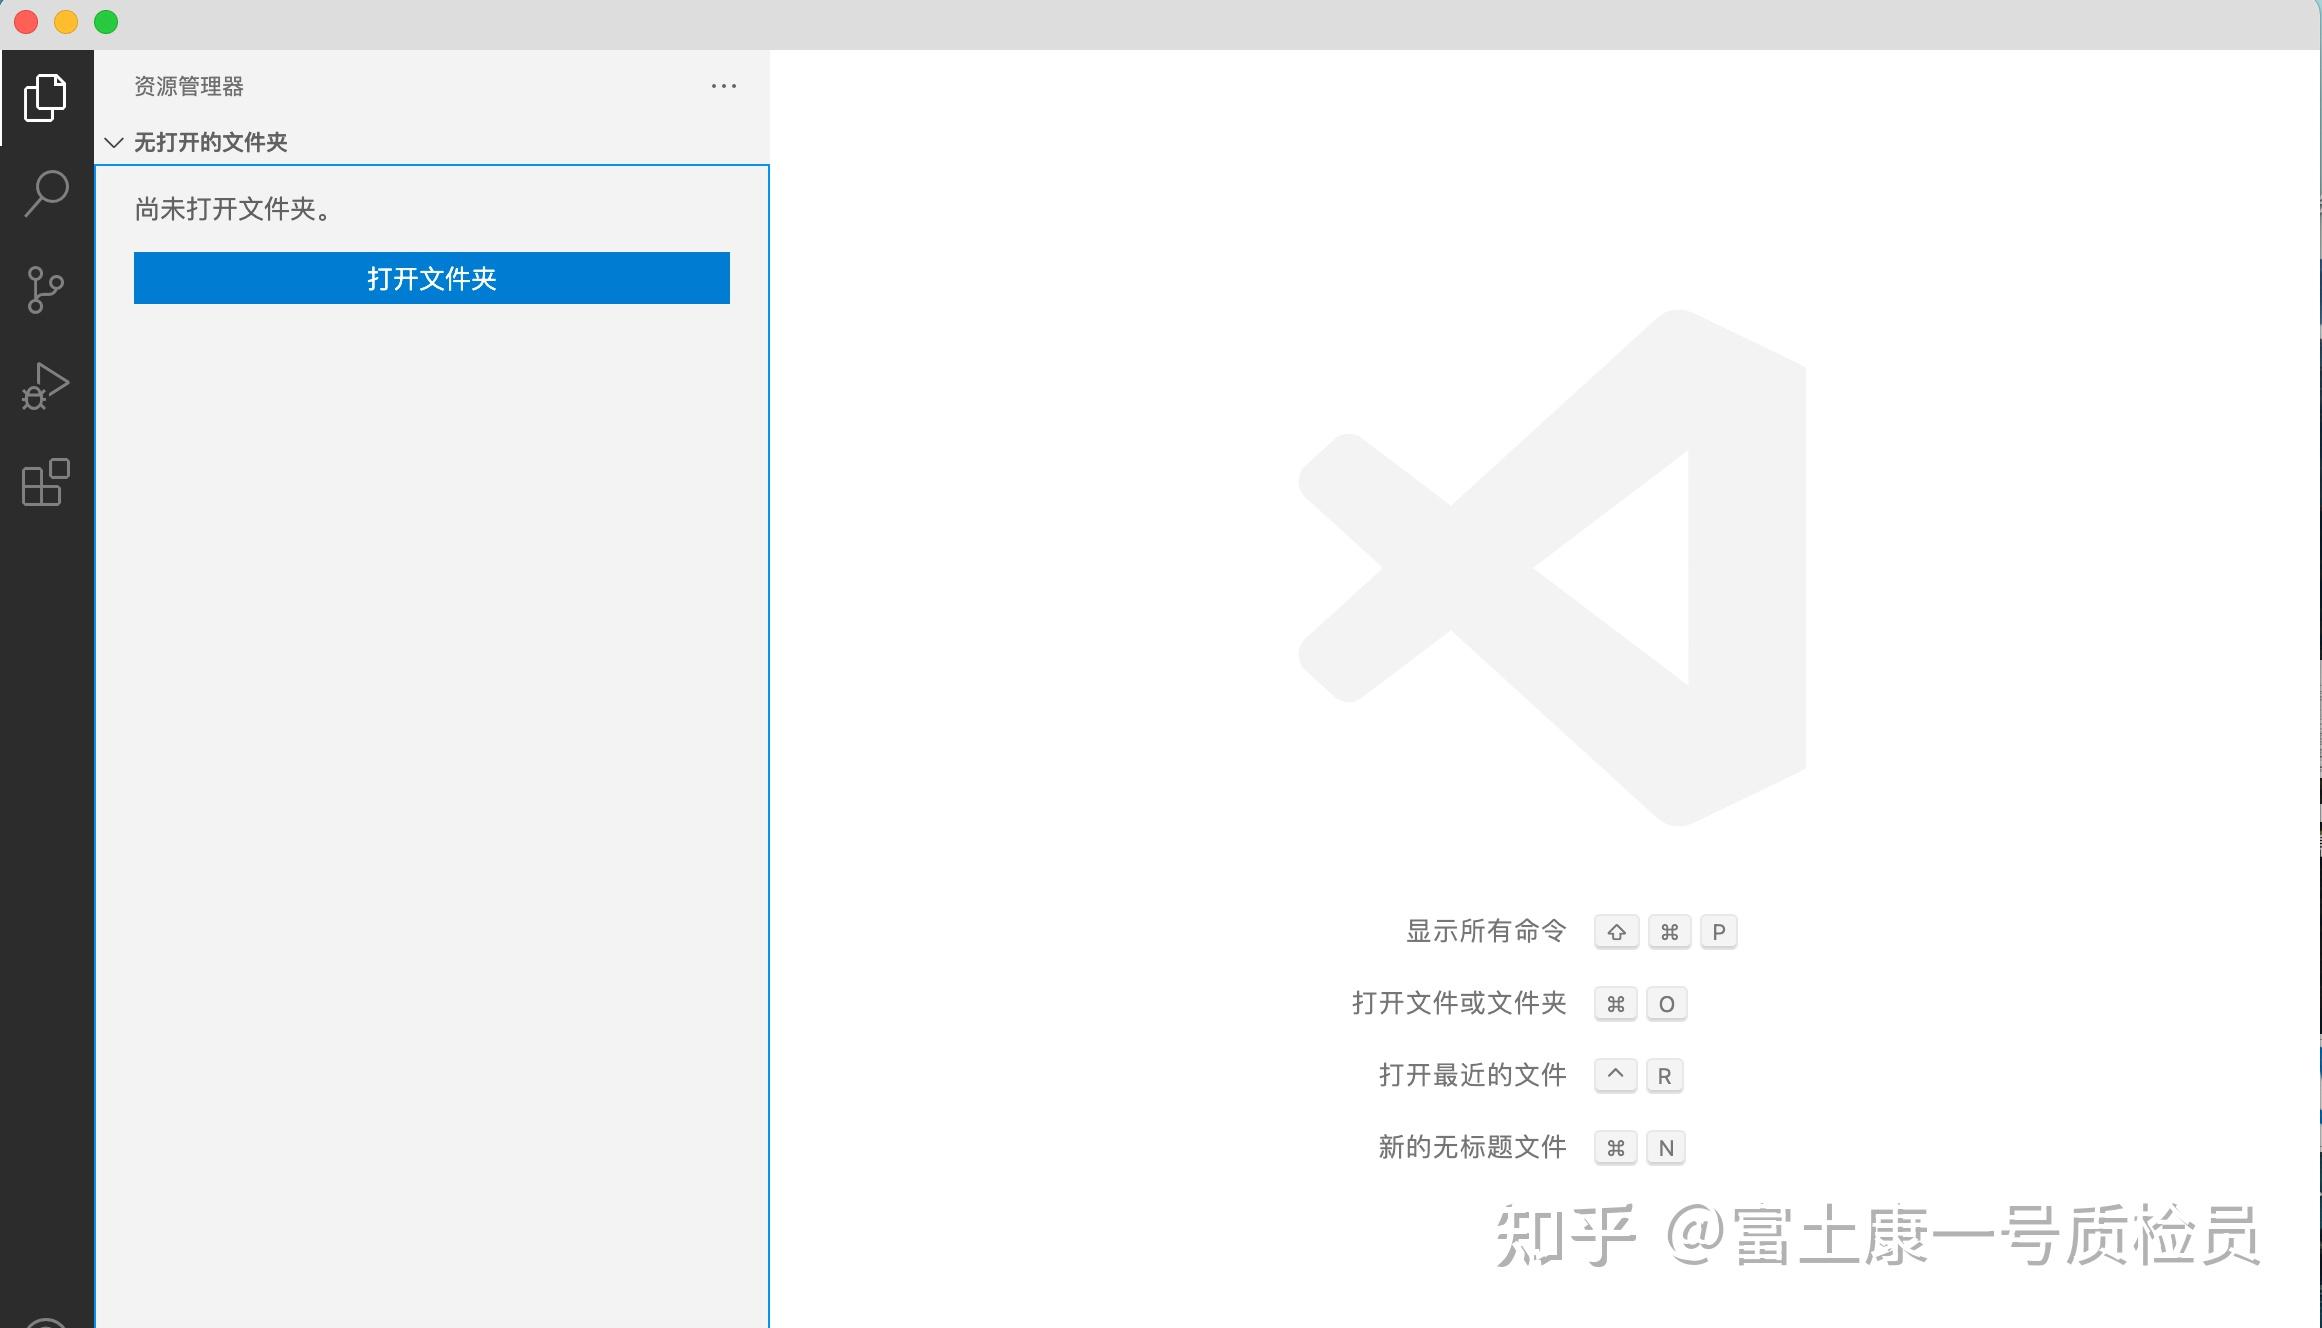Click the R key badge beside 打开最近的文件
Viewport: 2322px width, 1328px height.
1664,1075
